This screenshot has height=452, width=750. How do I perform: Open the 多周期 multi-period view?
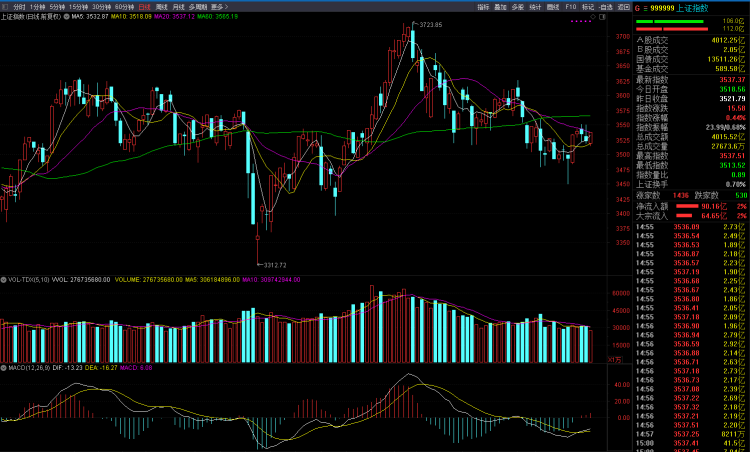[197, 6]
